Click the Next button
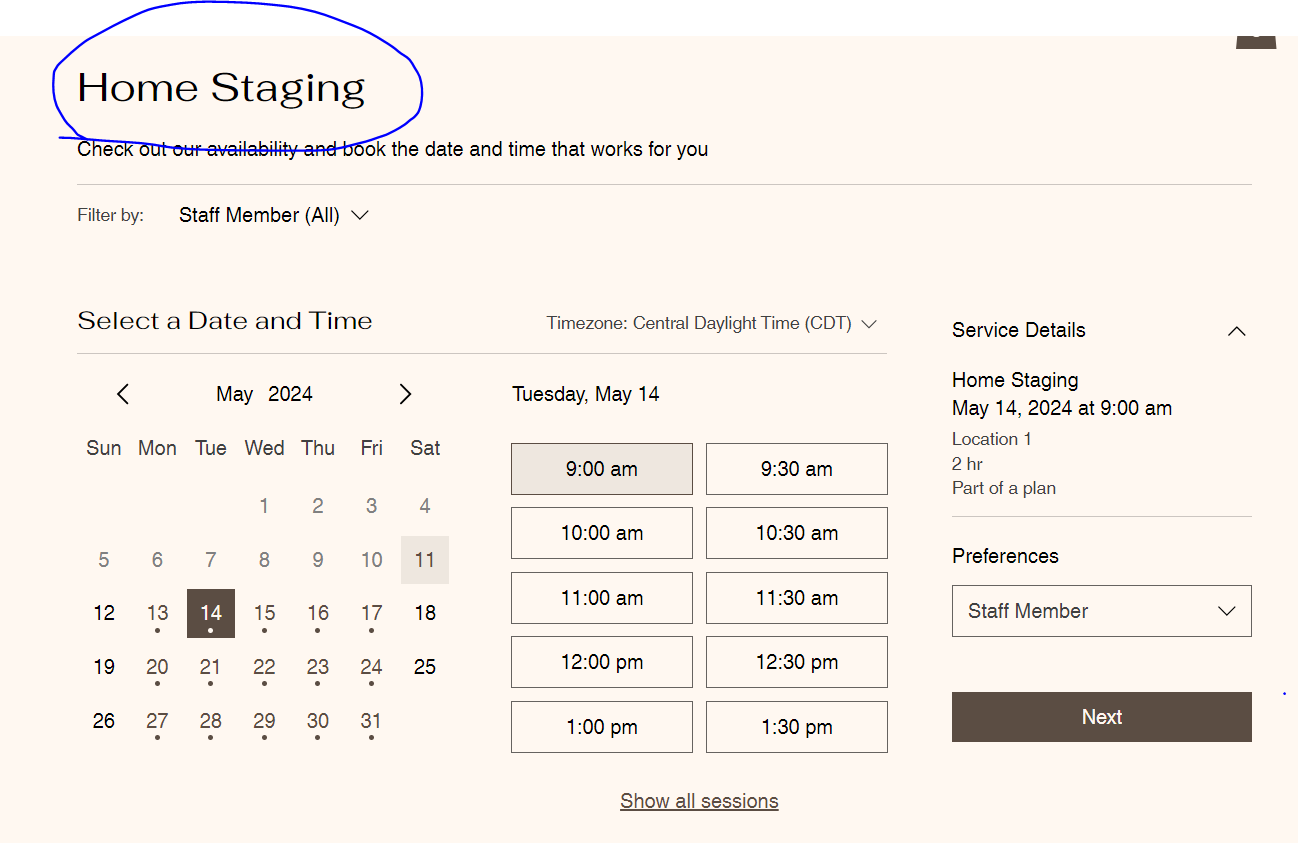Image resolution: width=1298 pixels, height=843 pixels. tap(1101, 717)
